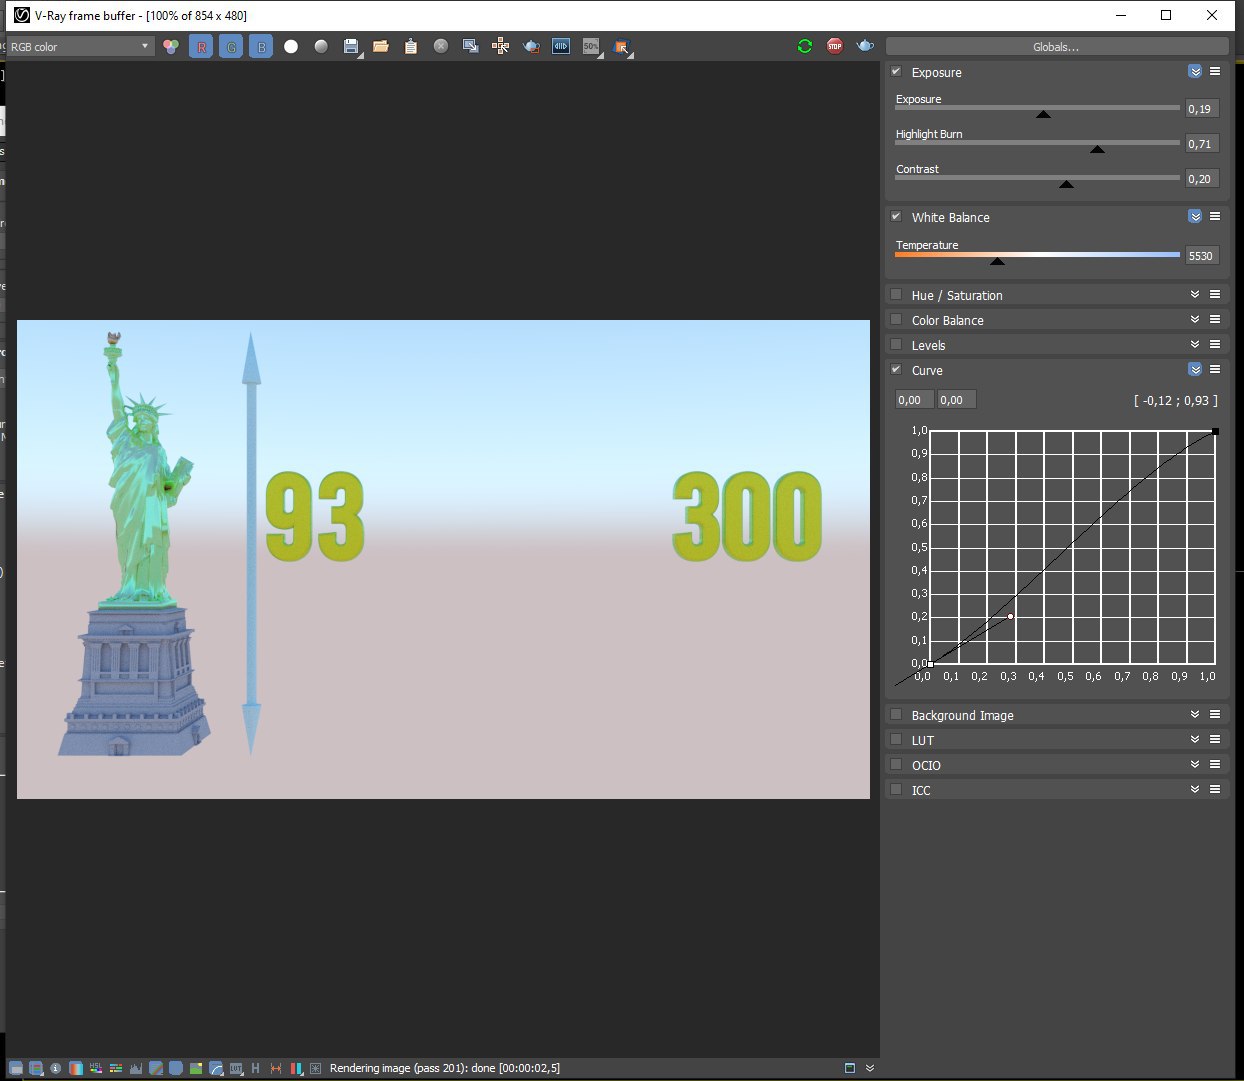
Task: Activate region render teapot icon
Action: (x=531, y=46)
